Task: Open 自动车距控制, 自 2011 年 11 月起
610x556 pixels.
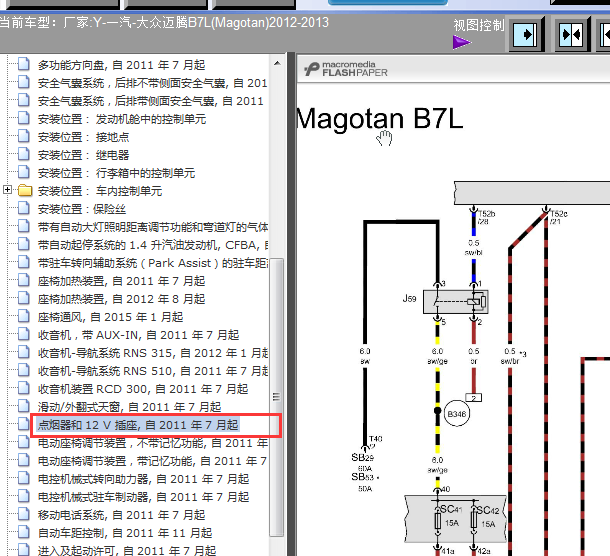Action: click(124, 533)
